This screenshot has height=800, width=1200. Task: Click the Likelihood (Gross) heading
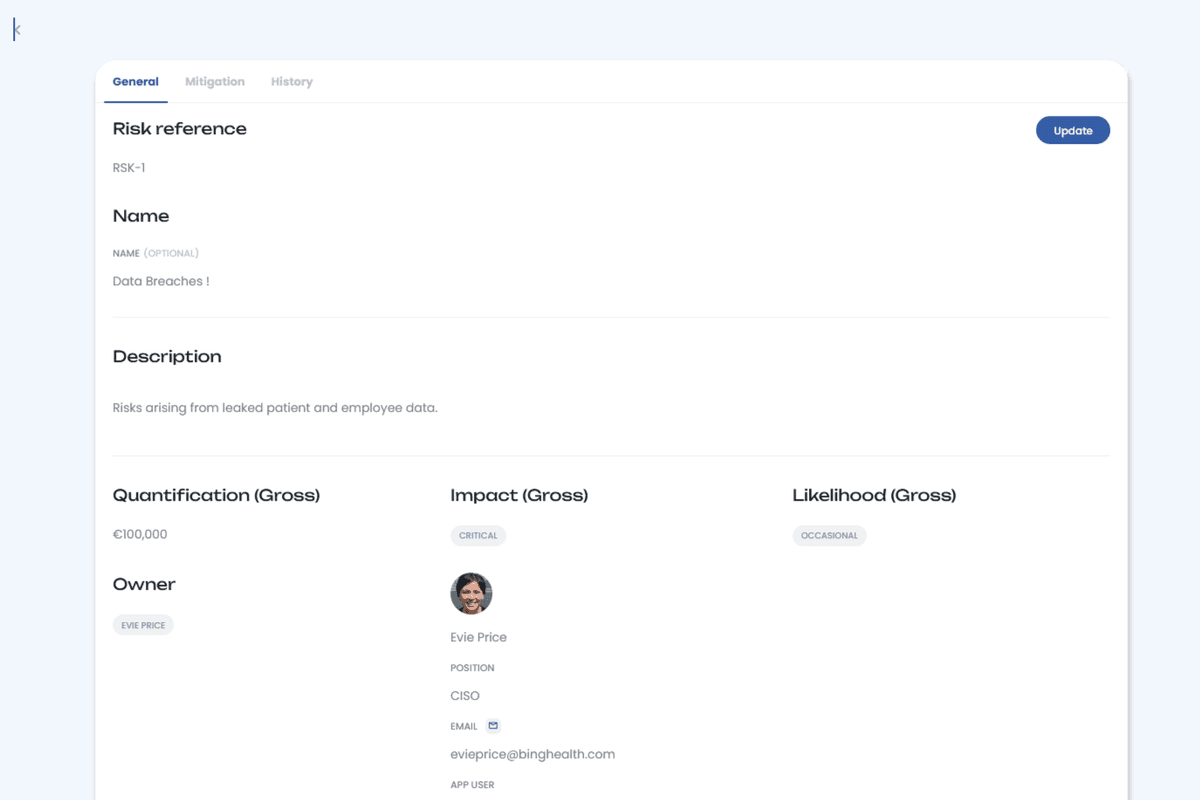pyautogui.click(x=874, y=495)
